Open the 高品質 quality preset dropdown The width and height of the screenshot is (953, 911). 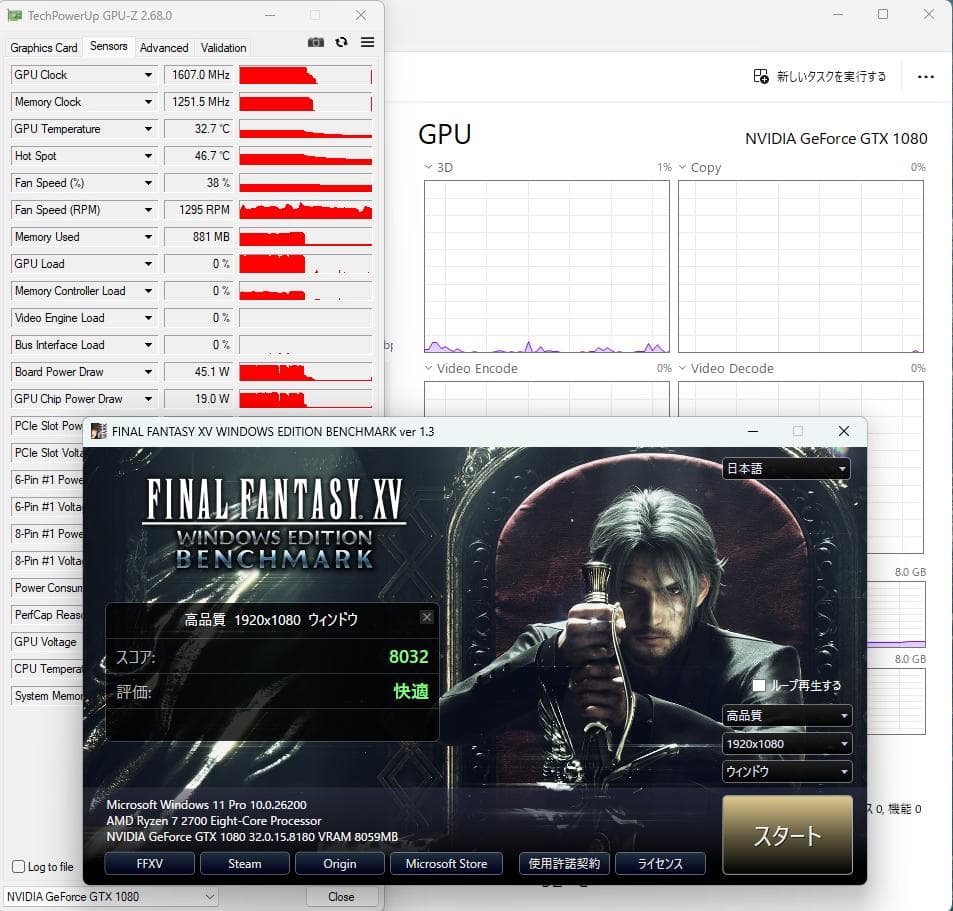click(x=787, y=715)
